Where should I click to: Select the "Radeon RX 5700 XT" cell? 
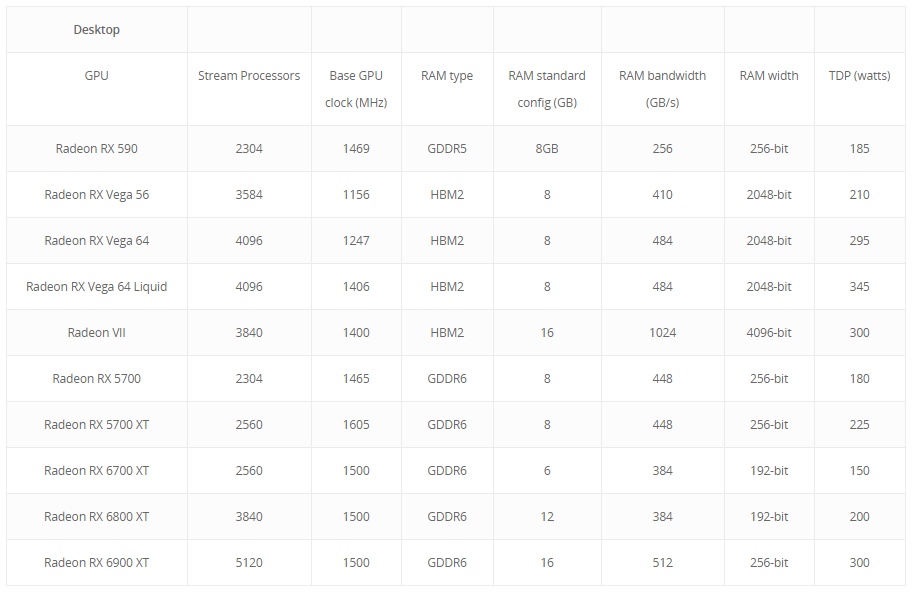[x=97, y=425]
